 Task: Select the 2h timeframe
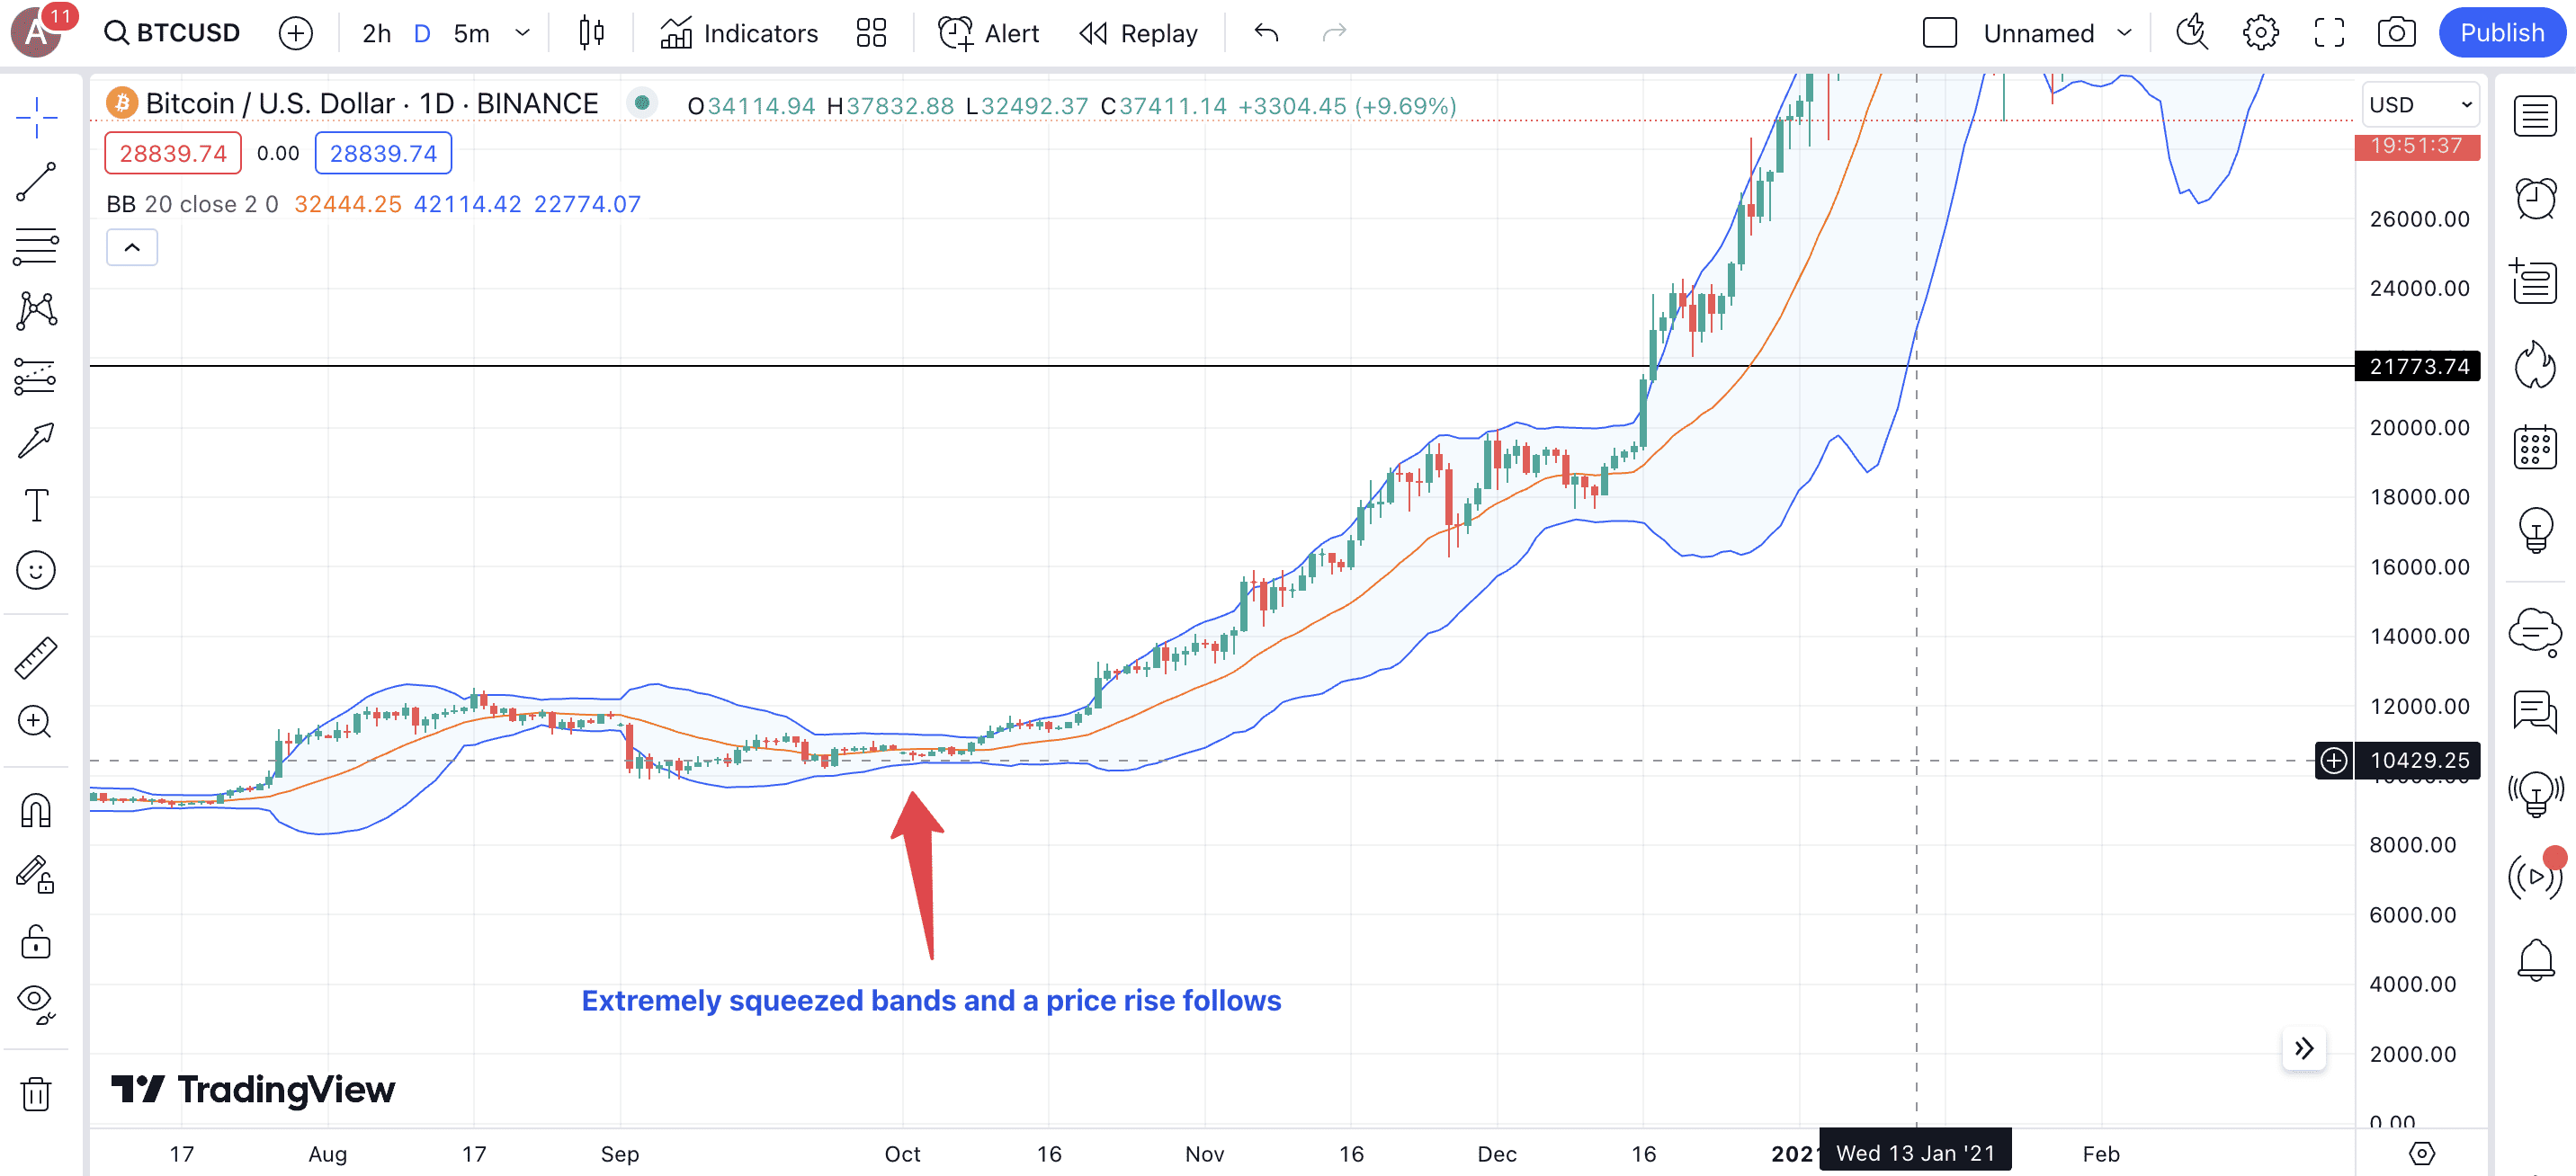(376, 33)
